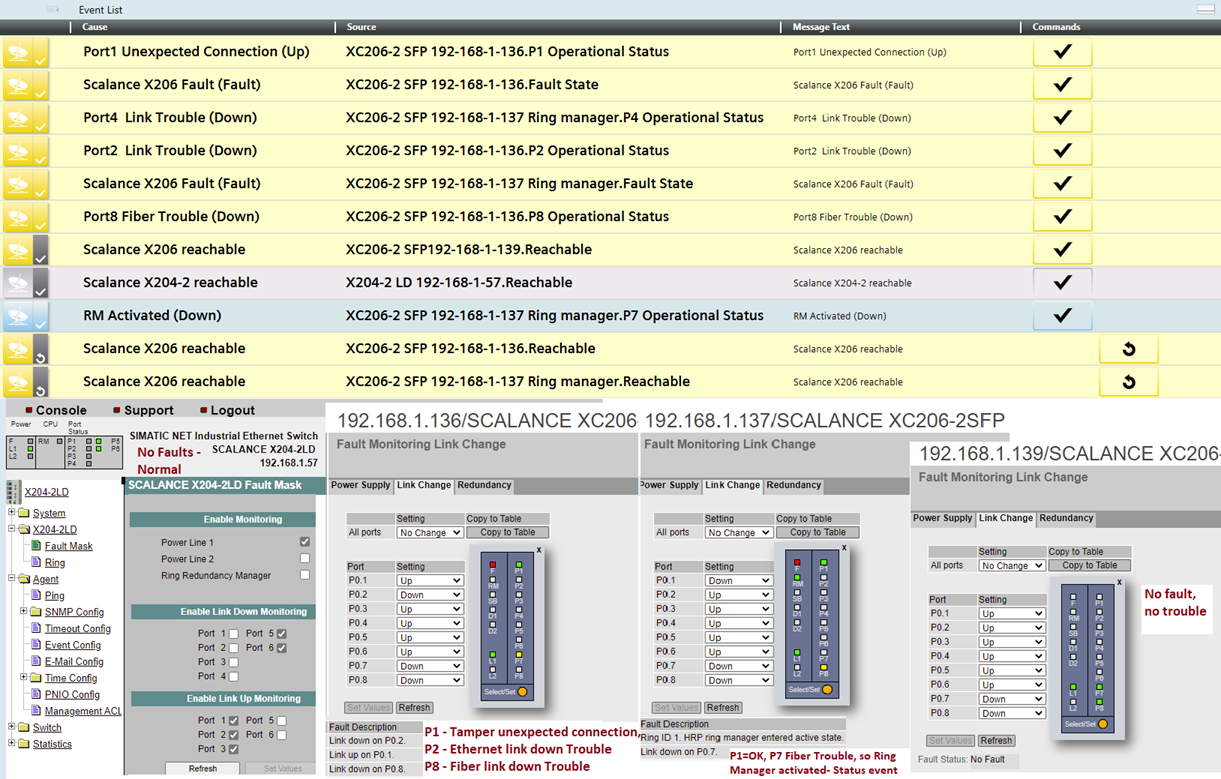Uncheck Port 3 under Enable Link Up Monitoring

233,748
